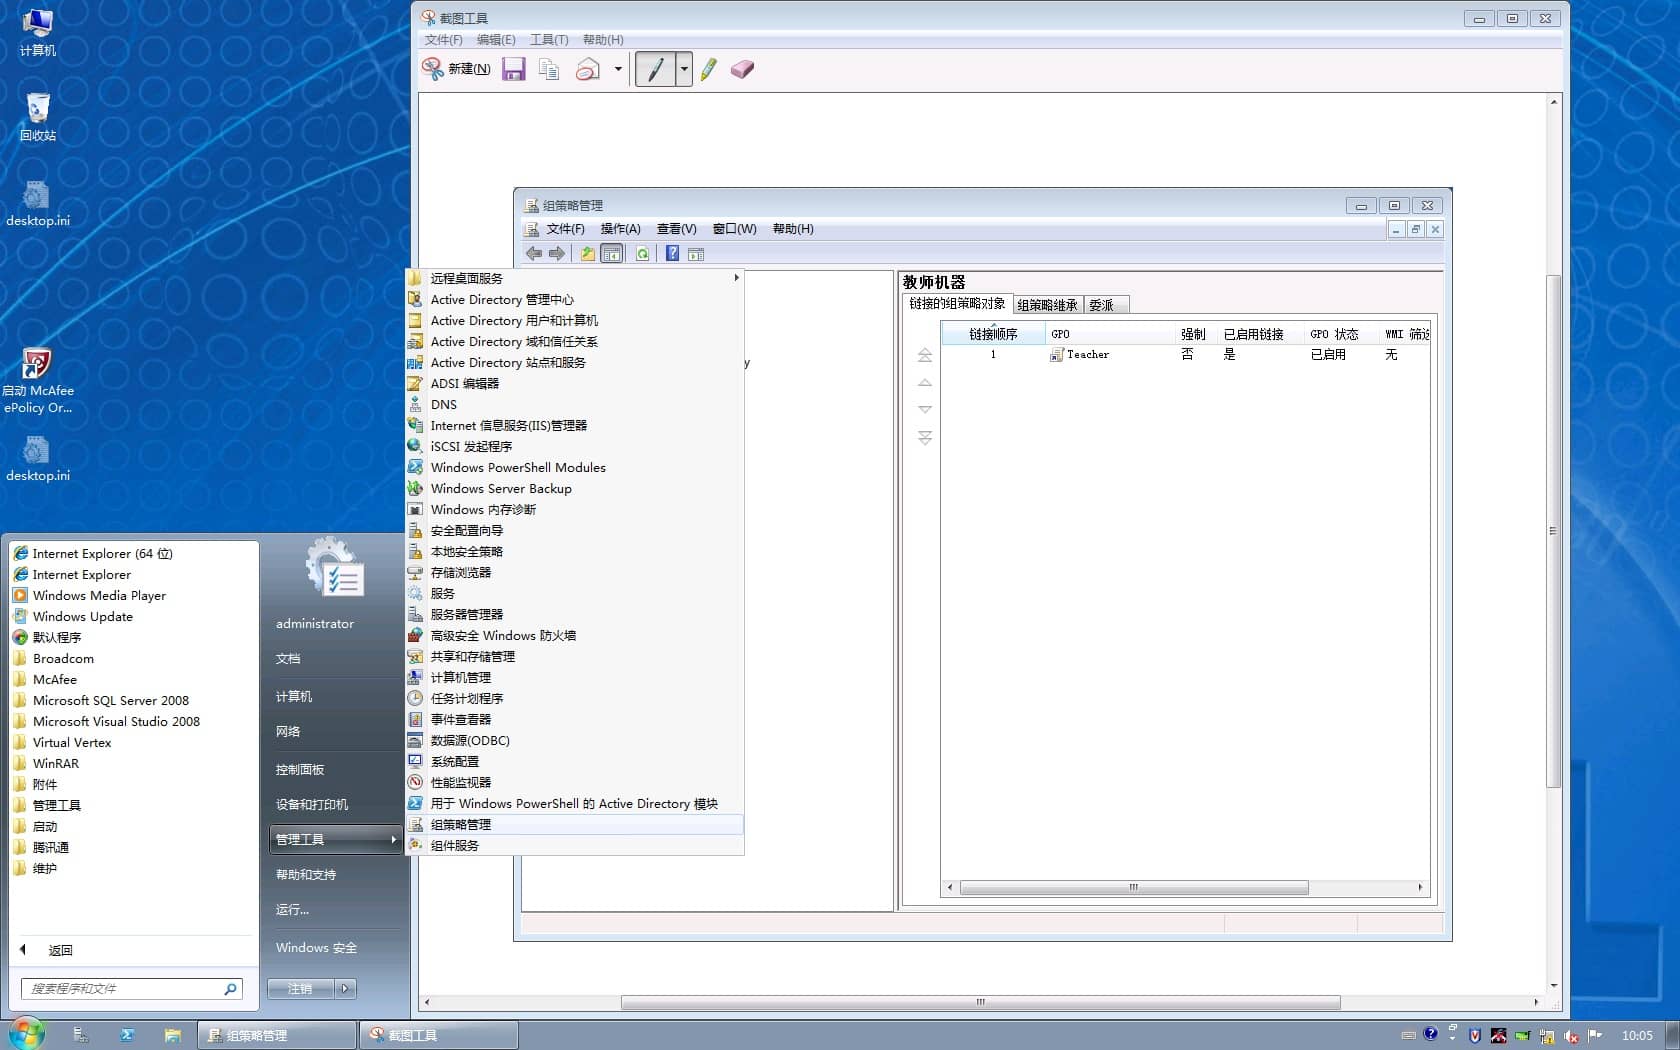Select the pink eraser tool
This screenshot has width=1680, height=1050.
click(x=742, y=69)
